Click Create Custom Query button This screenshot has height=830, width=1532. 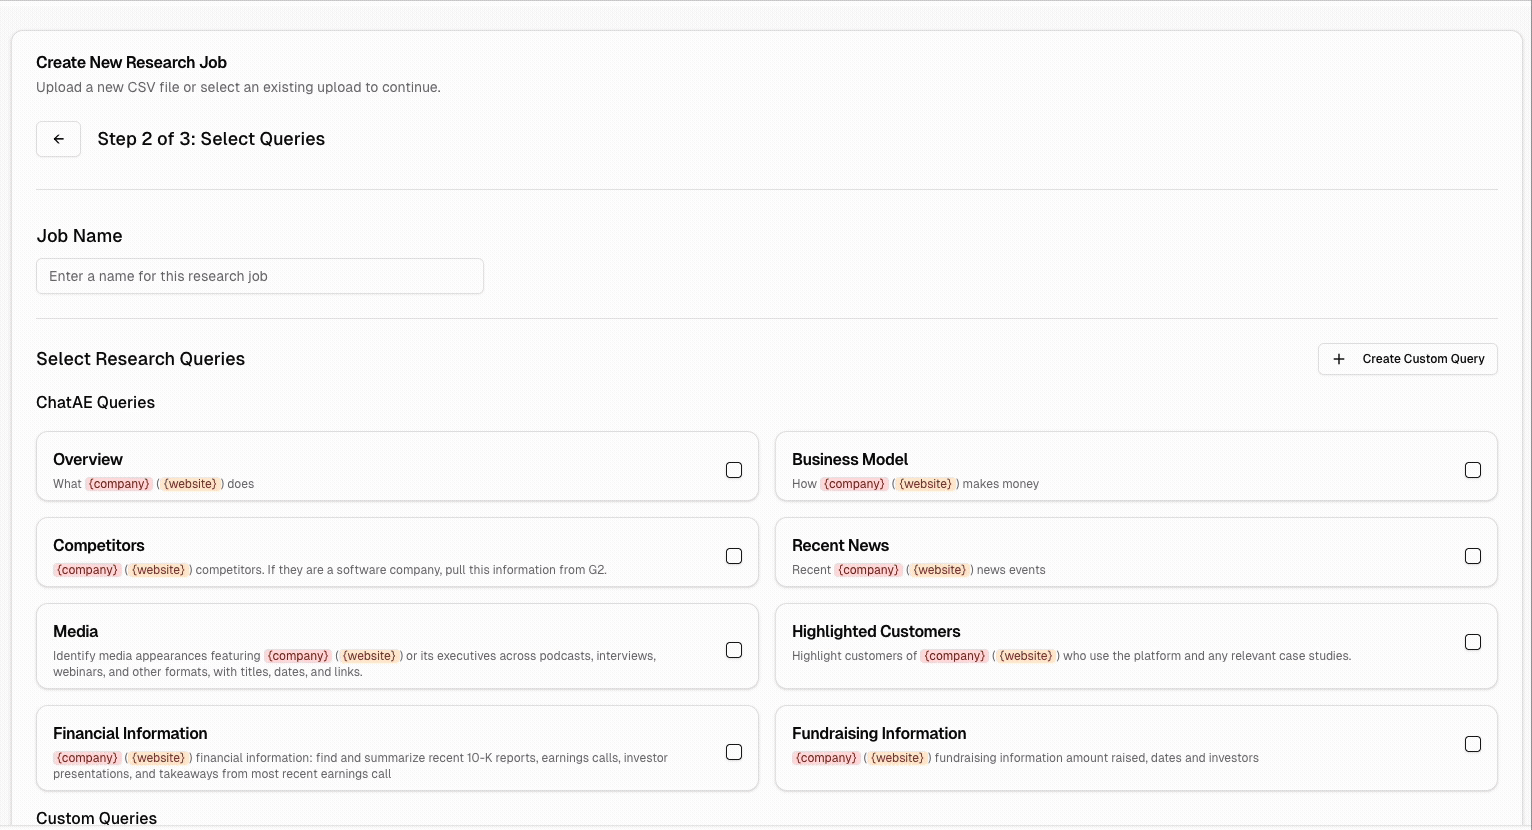coord(1422,359)
